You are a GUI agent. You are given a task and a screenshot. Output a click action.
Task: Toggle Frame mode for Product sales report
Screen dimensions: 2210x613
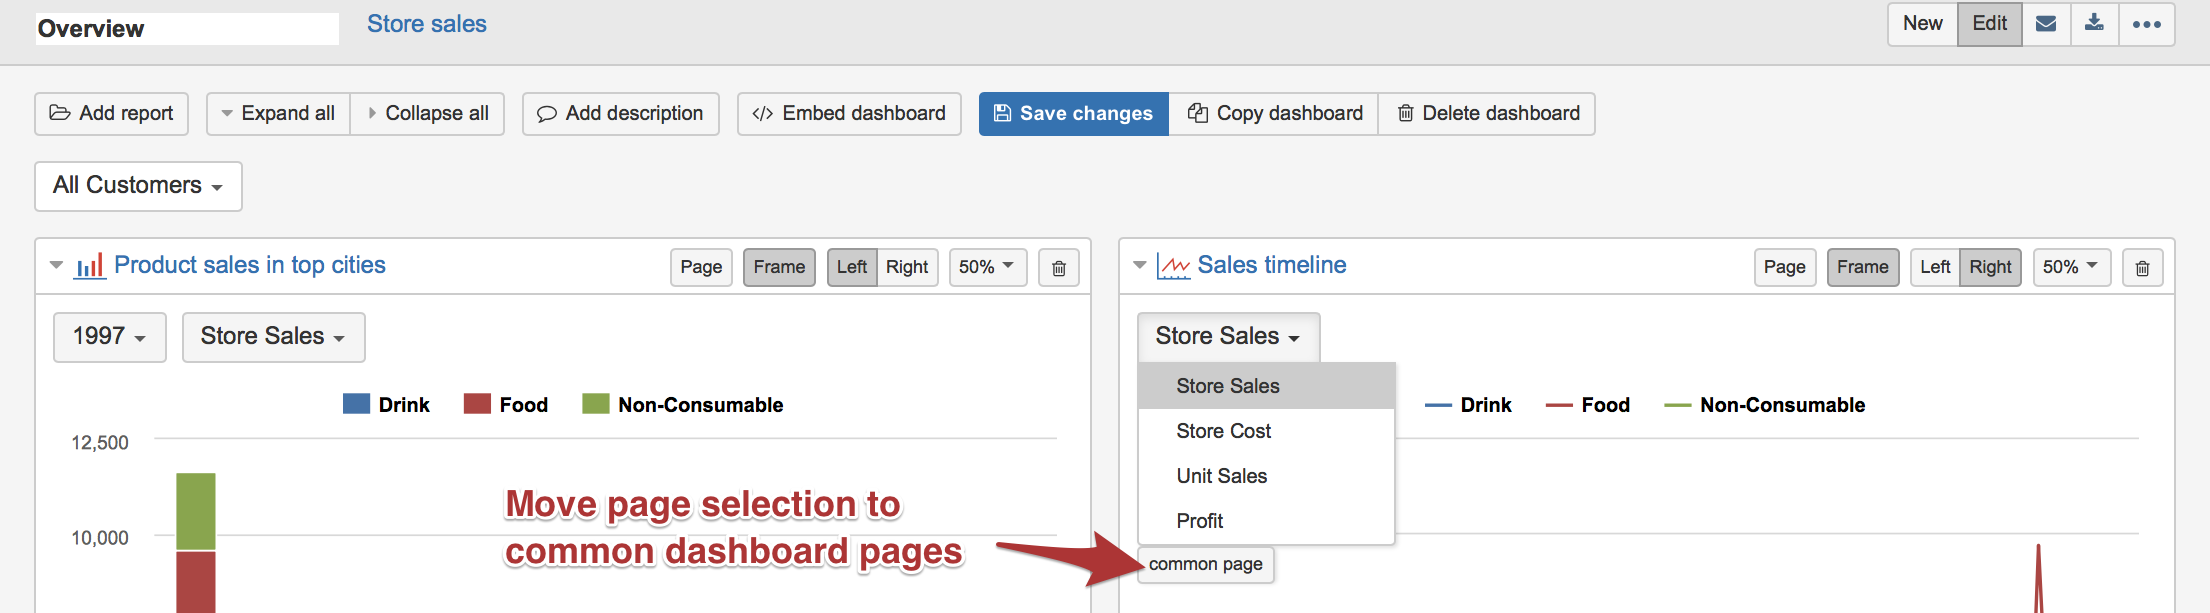[779, 268]
